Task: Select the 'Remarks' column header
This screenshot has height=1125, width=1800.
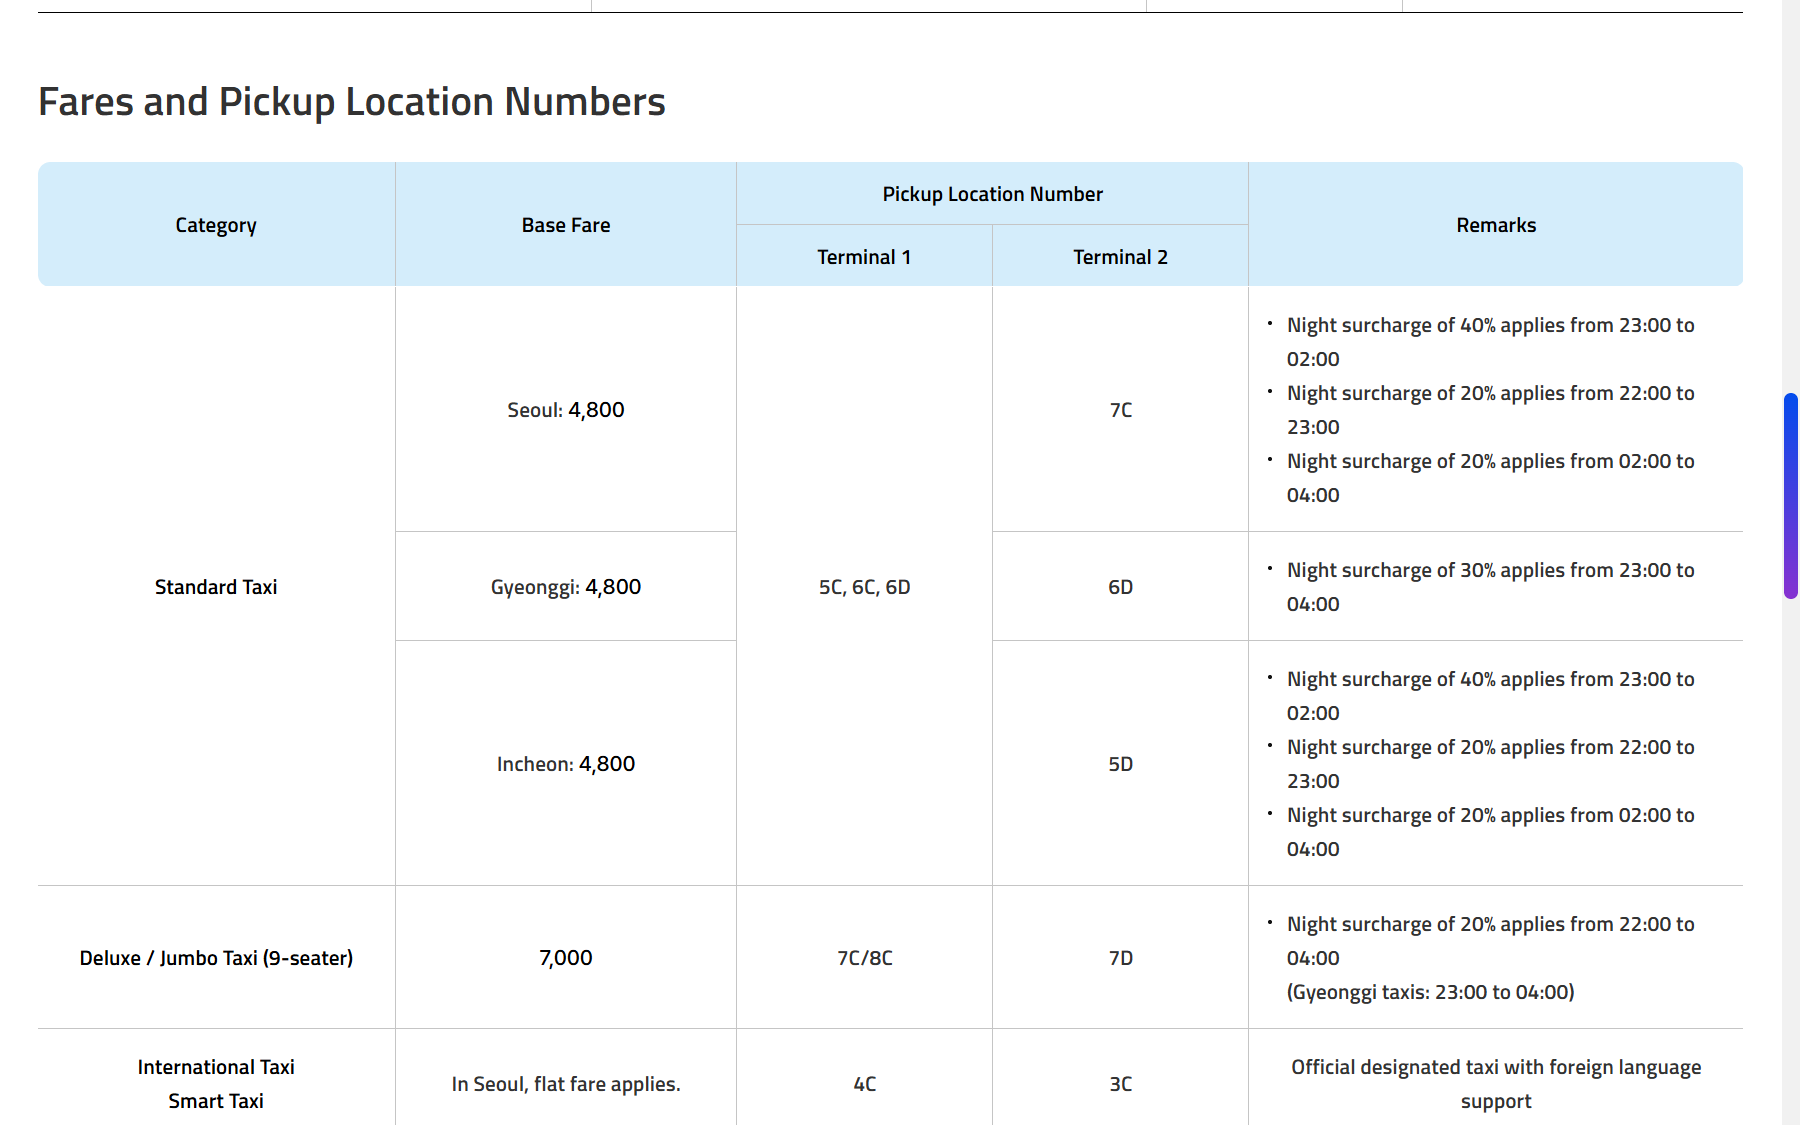Action: click(x=1496, y=225)
